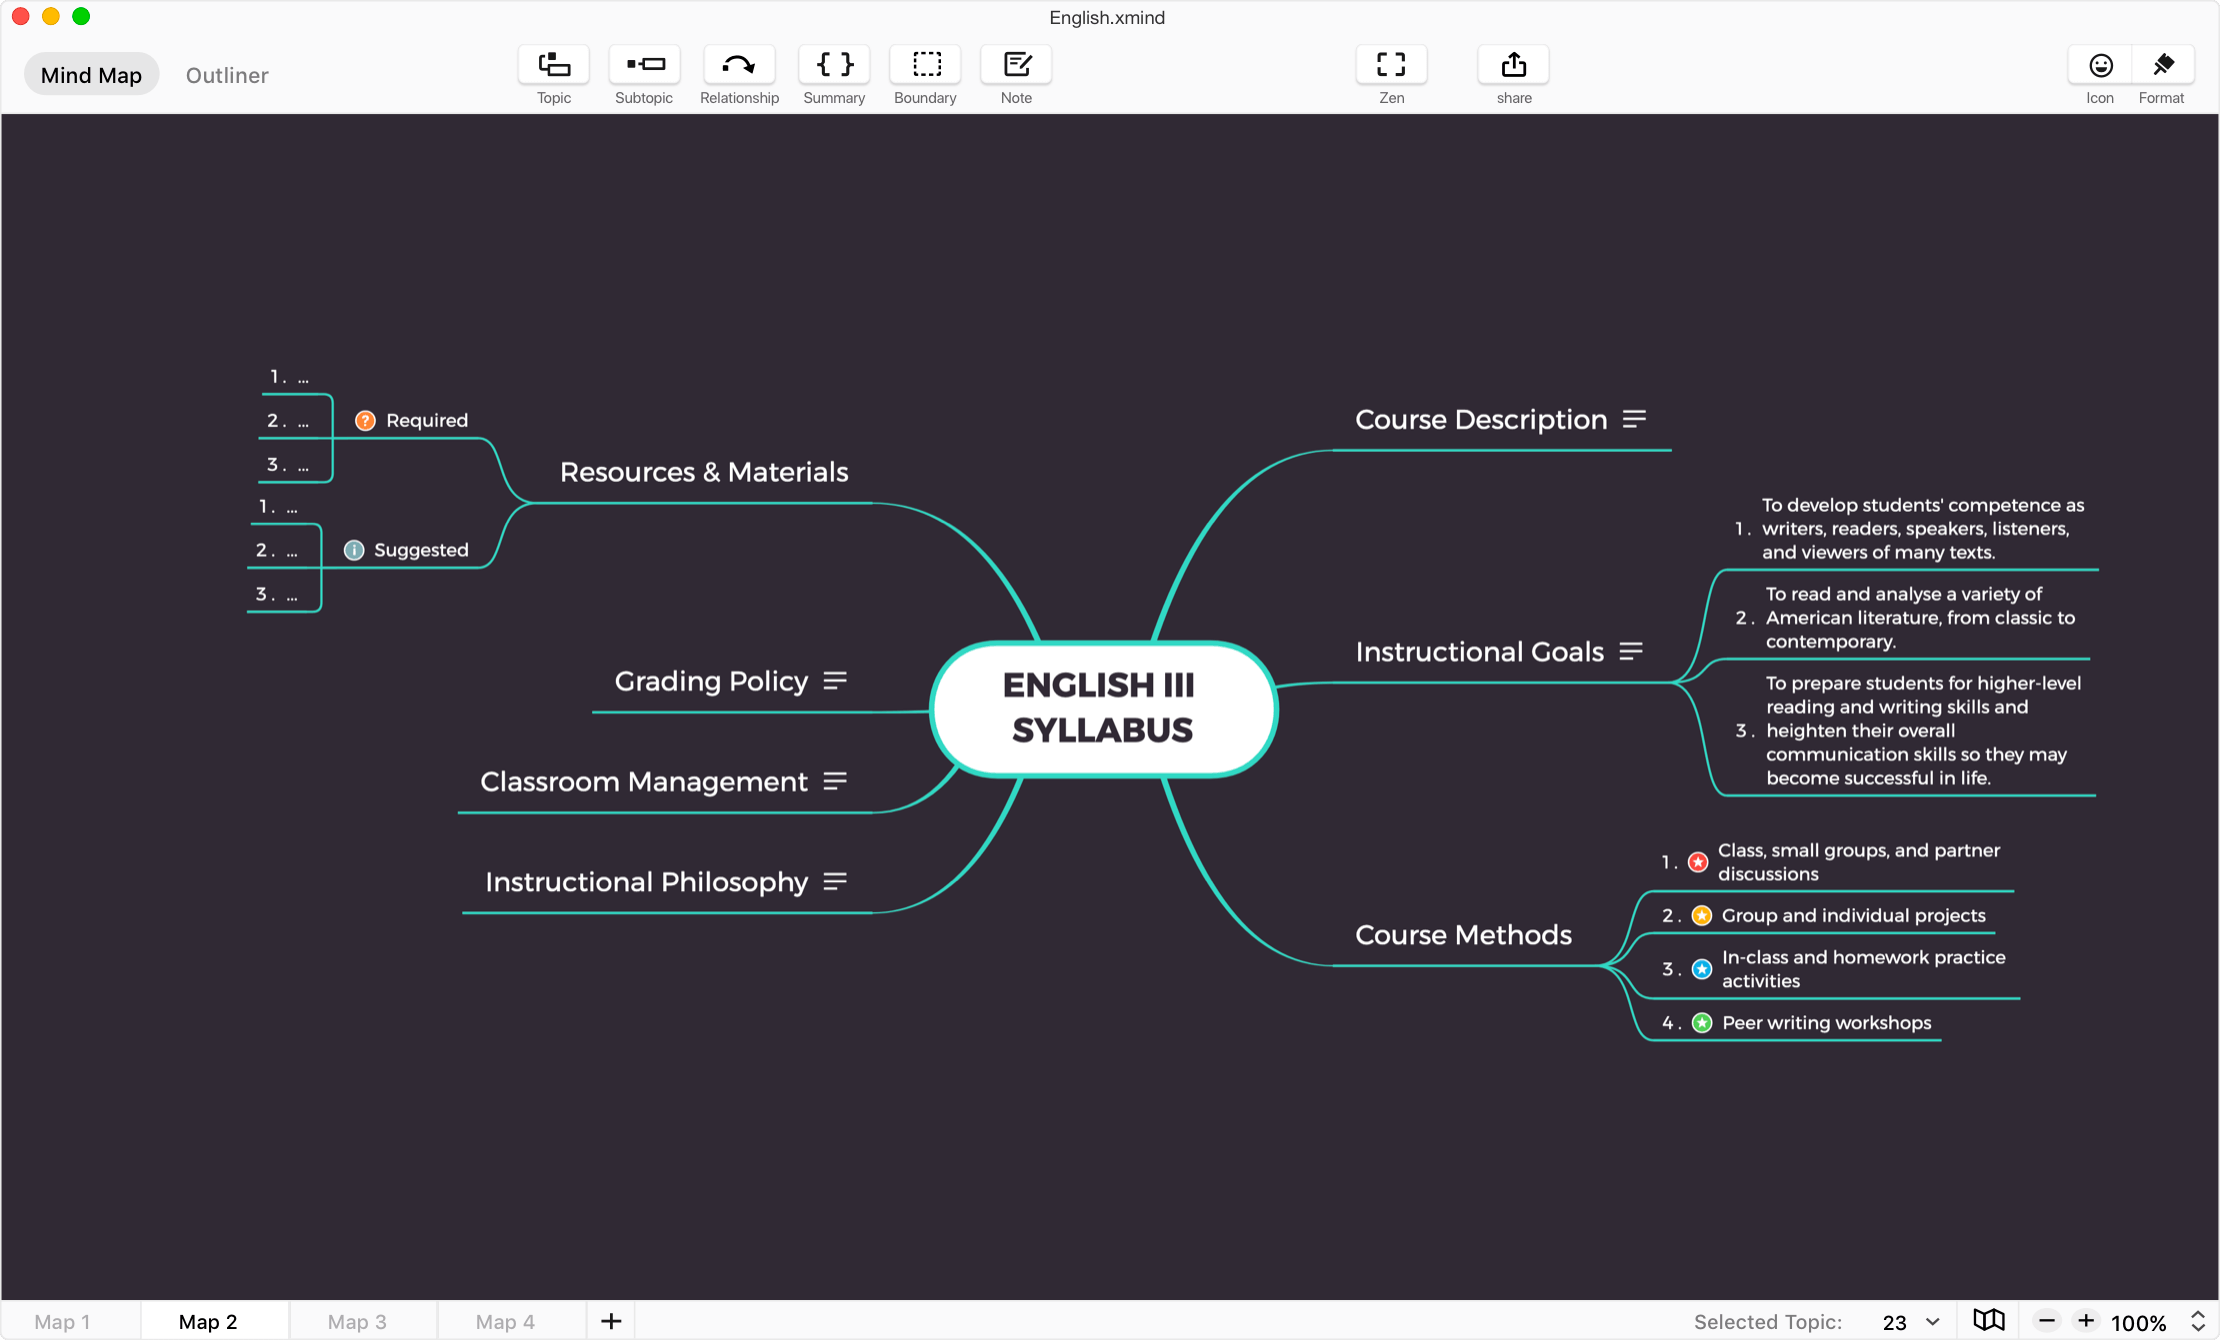Click the add new map button
Screen dimensions: 2220x1340
610,1319
